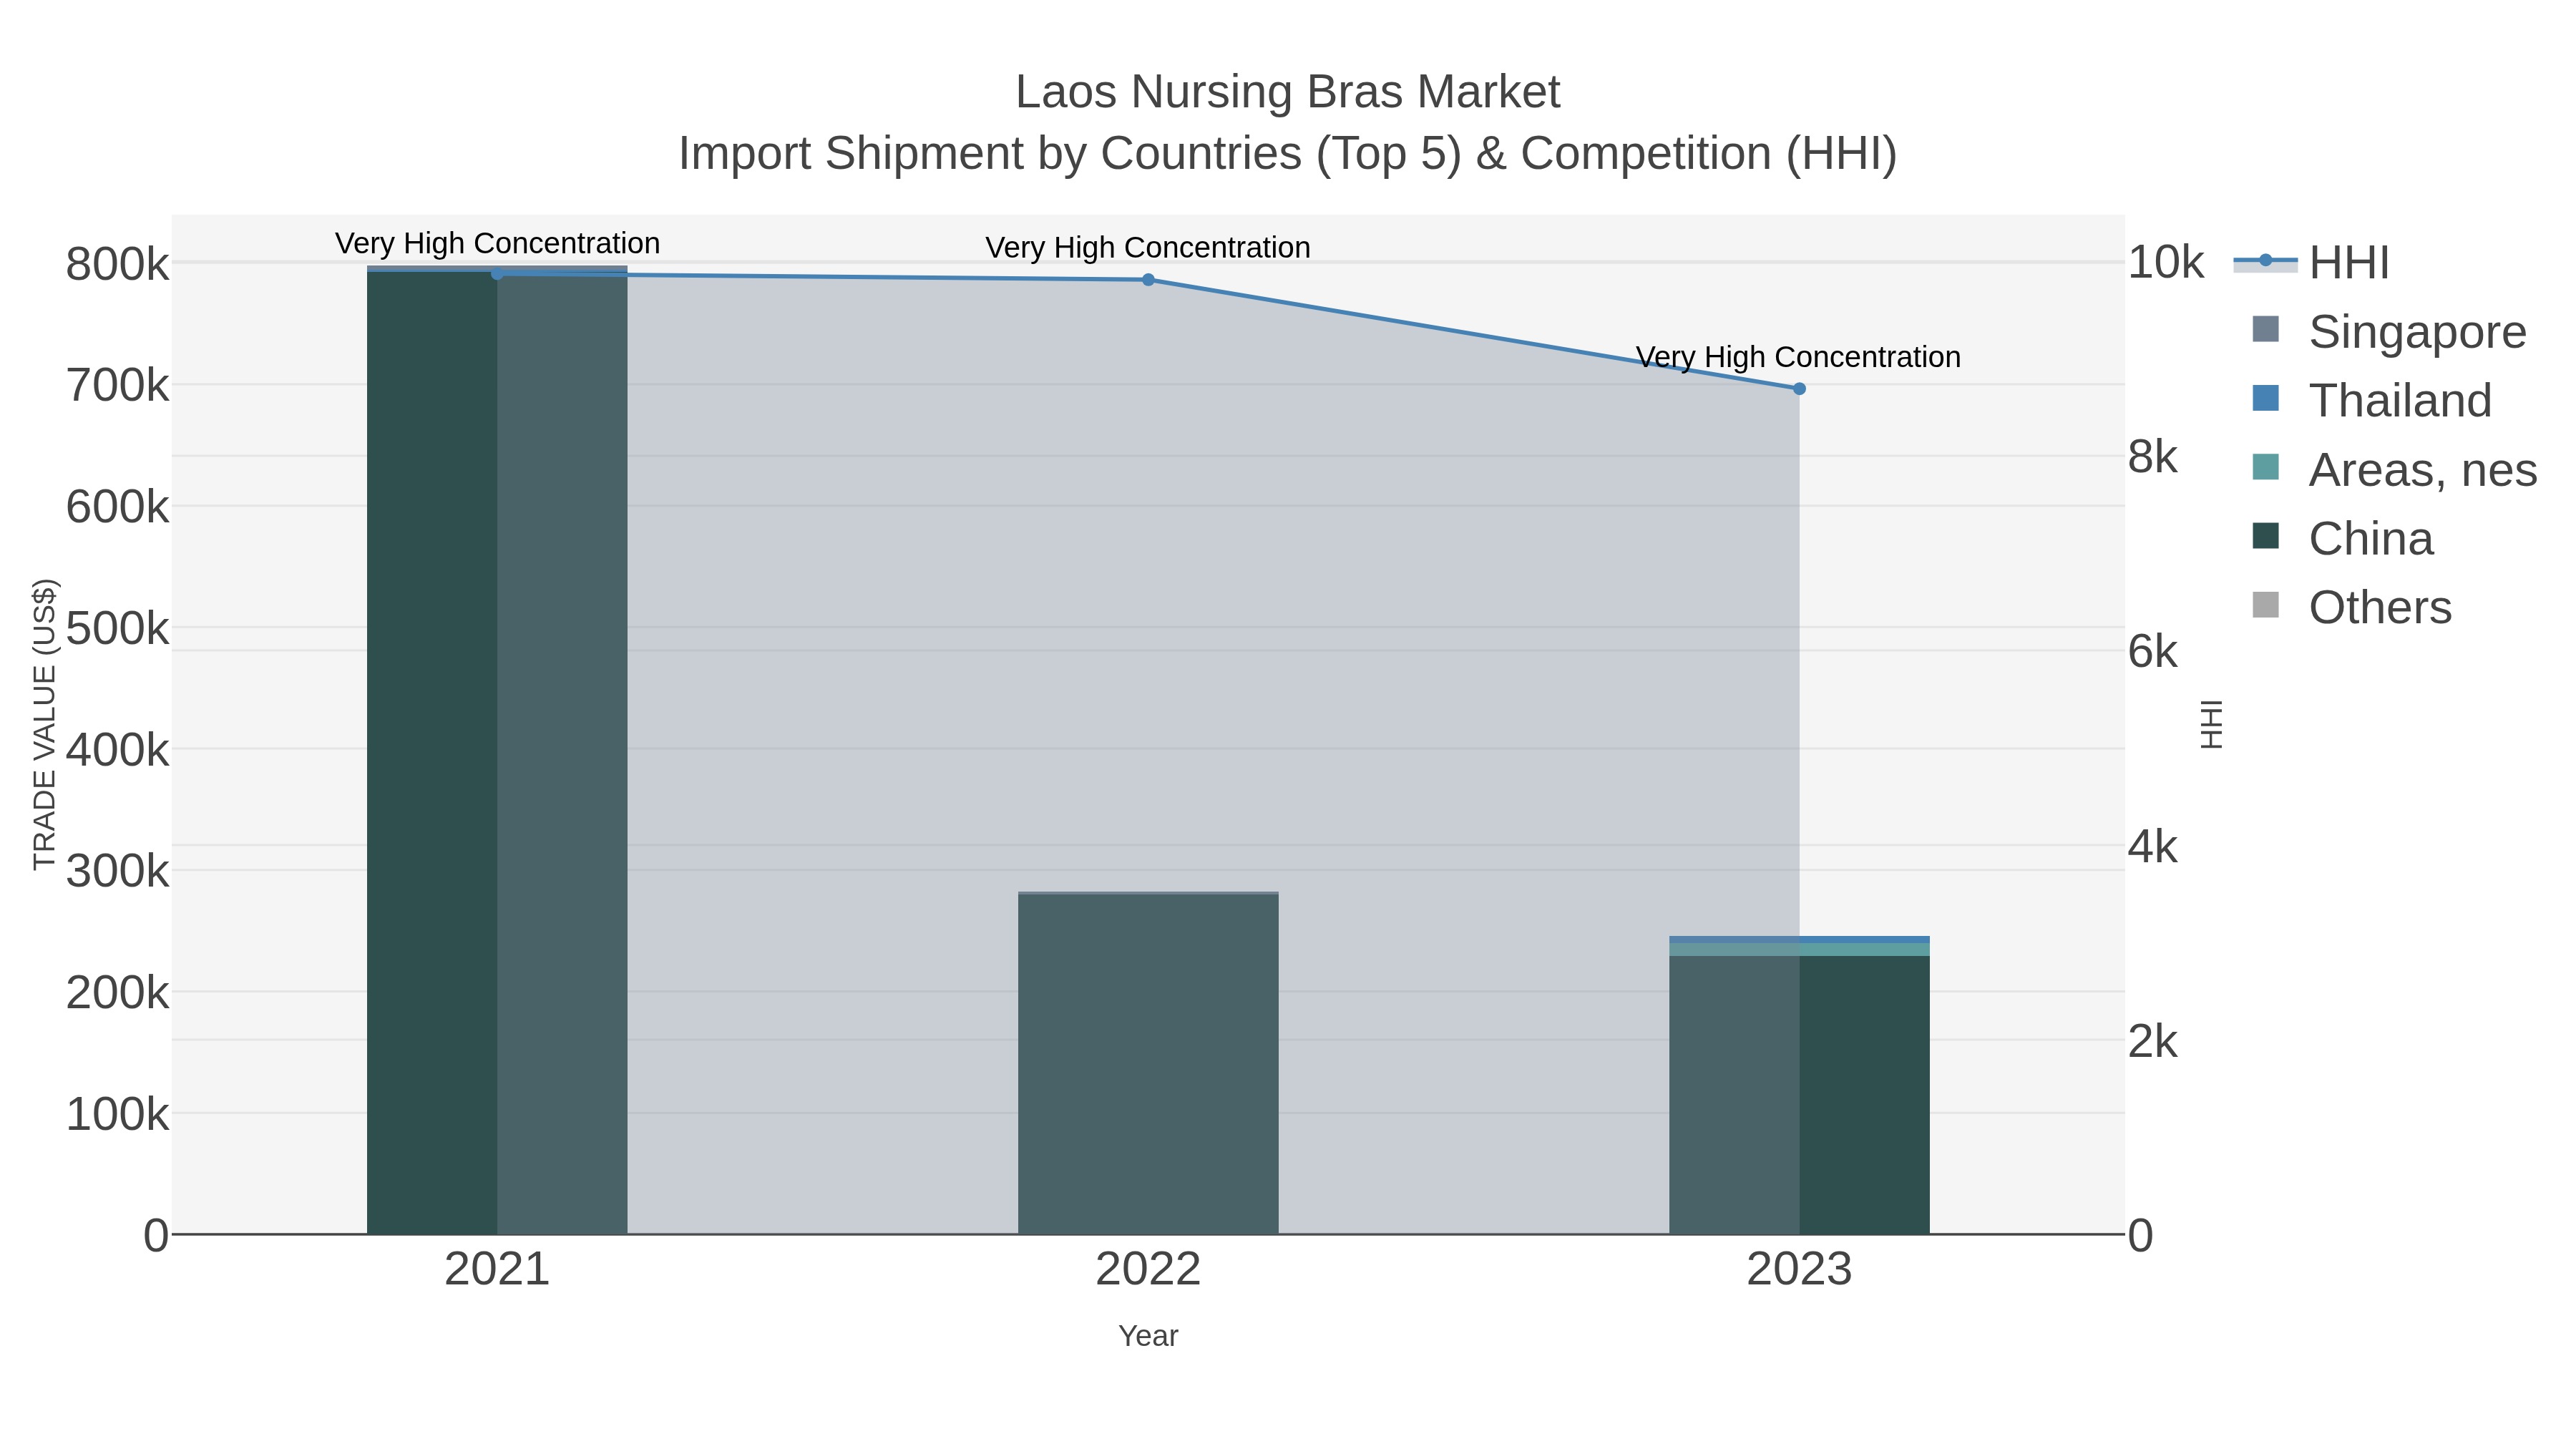Click the TRADE VALUE (US$) axis title
Screen dimensions: 2576x1449
(45, 724)
